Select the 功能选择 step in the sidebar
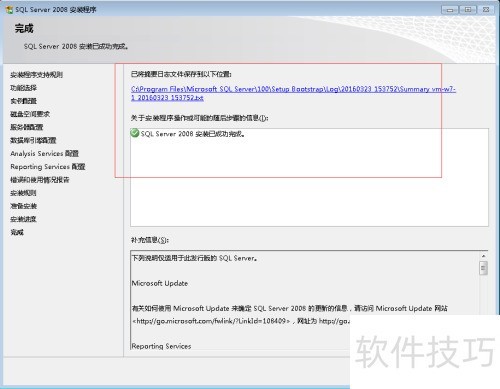Screen dimensions: 500x389 tap(23, 88)
